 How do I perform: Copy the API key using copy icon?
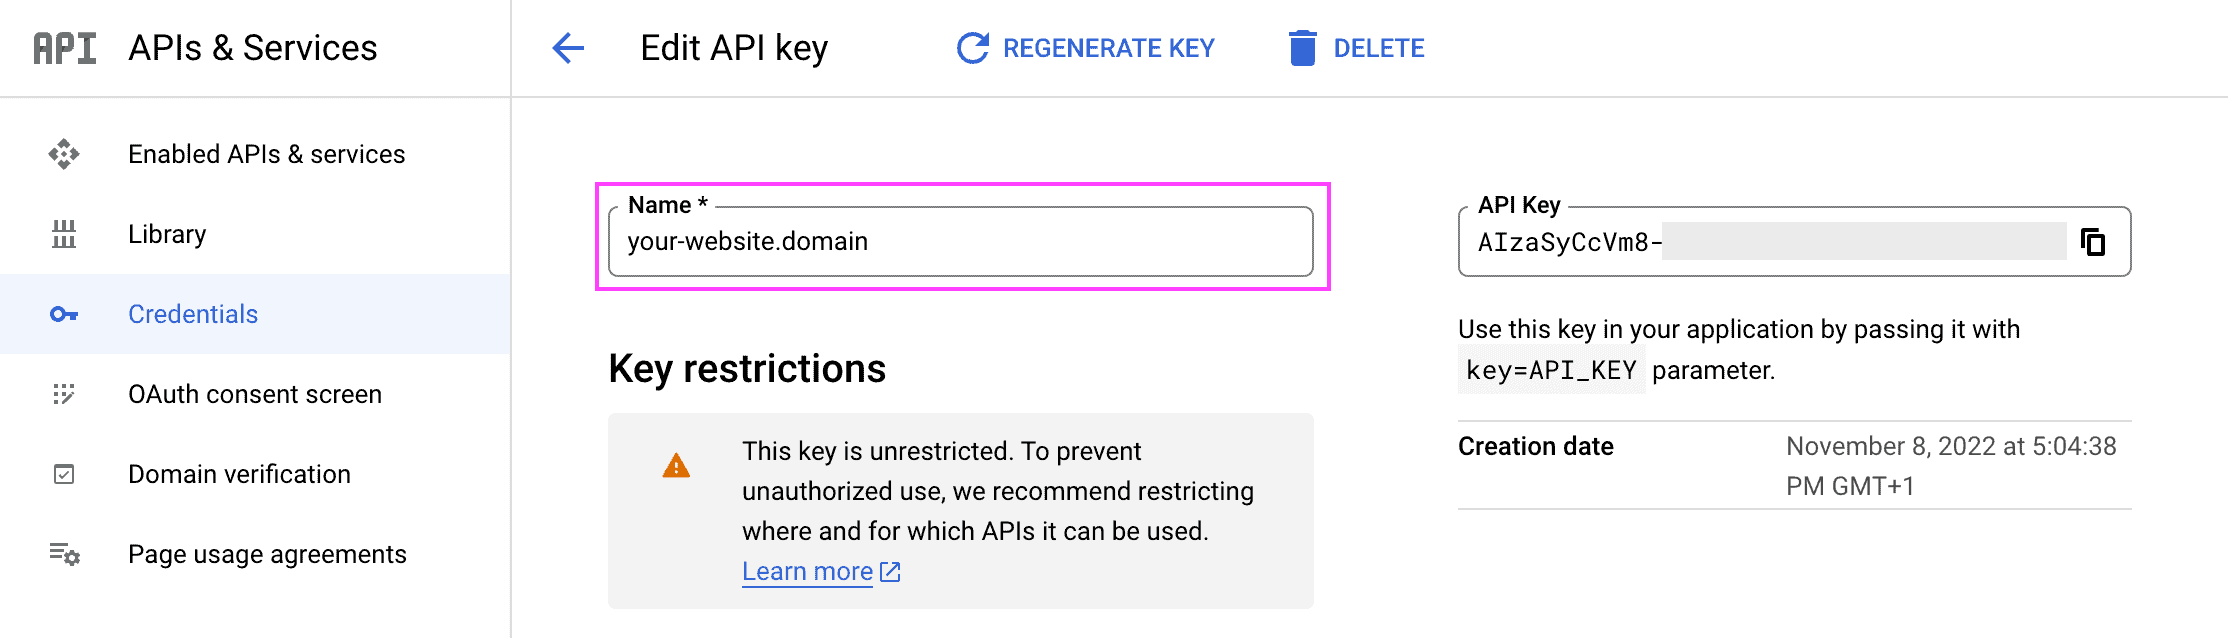[2092, 241]
